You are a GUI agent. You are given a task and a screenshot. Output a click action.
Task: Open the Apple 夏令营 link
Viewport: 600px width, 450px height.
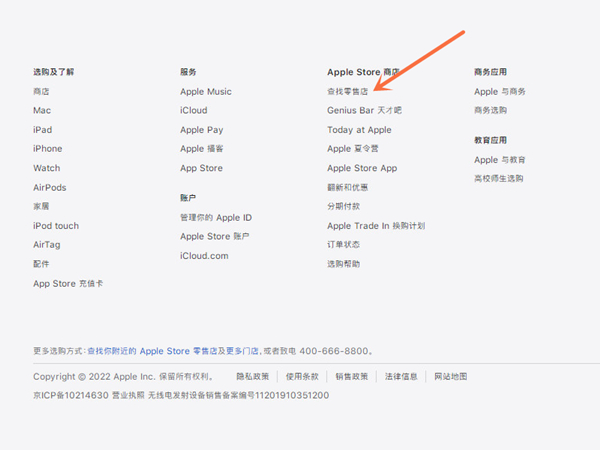tap(352, 148)
